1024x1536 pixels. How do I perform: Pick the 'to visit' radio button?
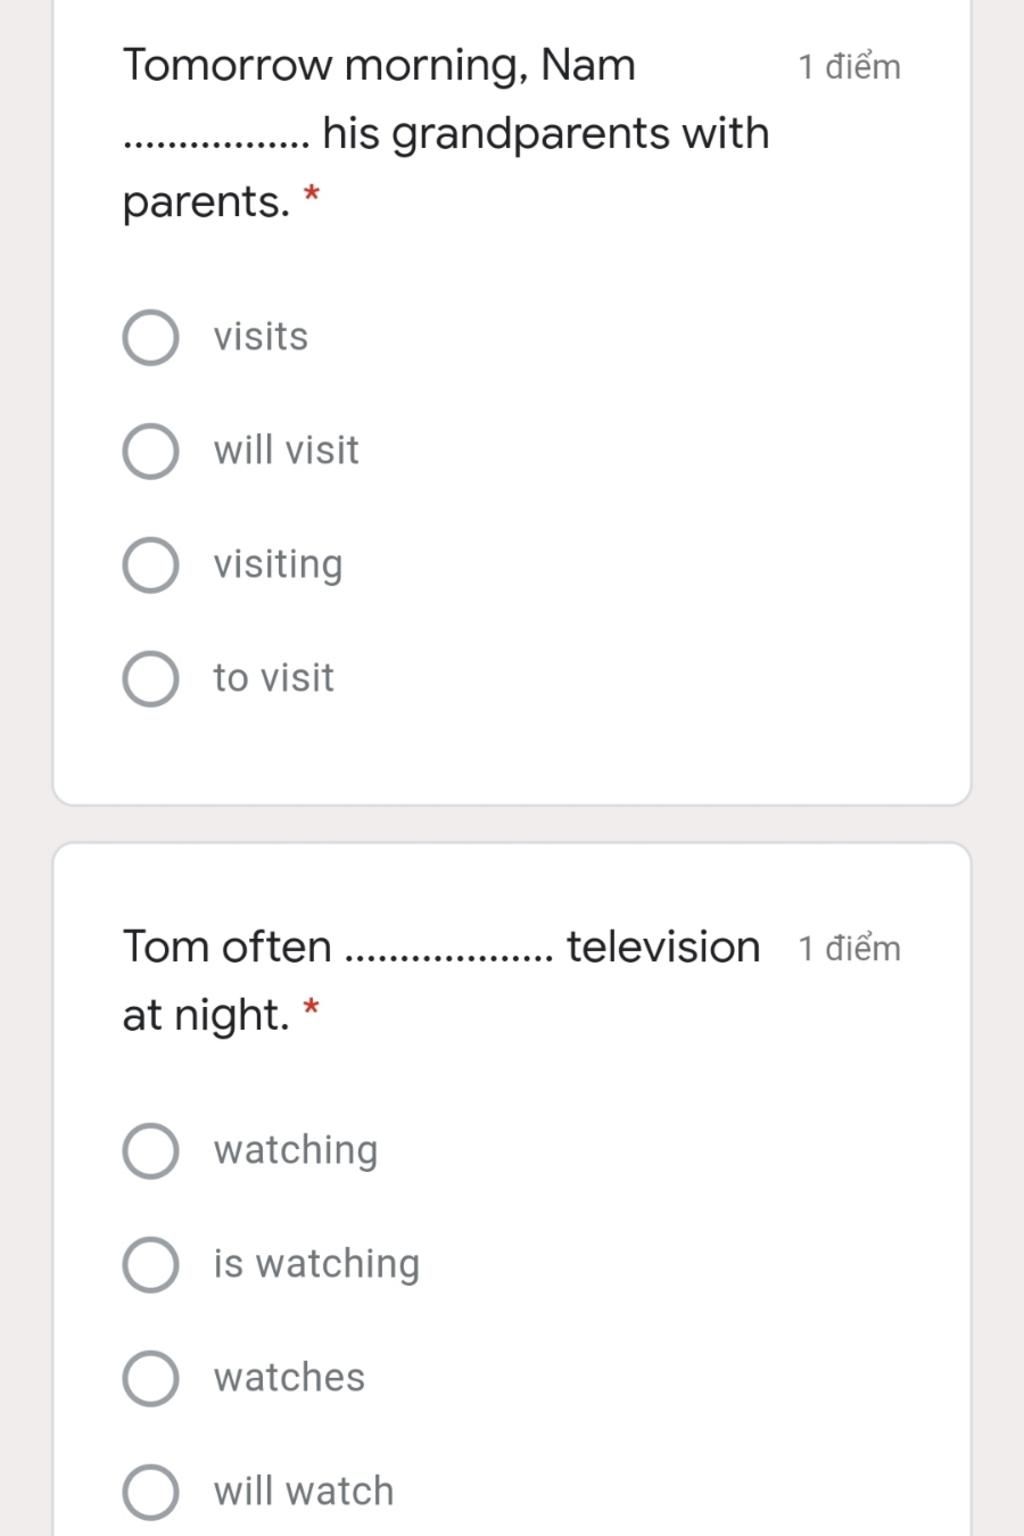151,679
